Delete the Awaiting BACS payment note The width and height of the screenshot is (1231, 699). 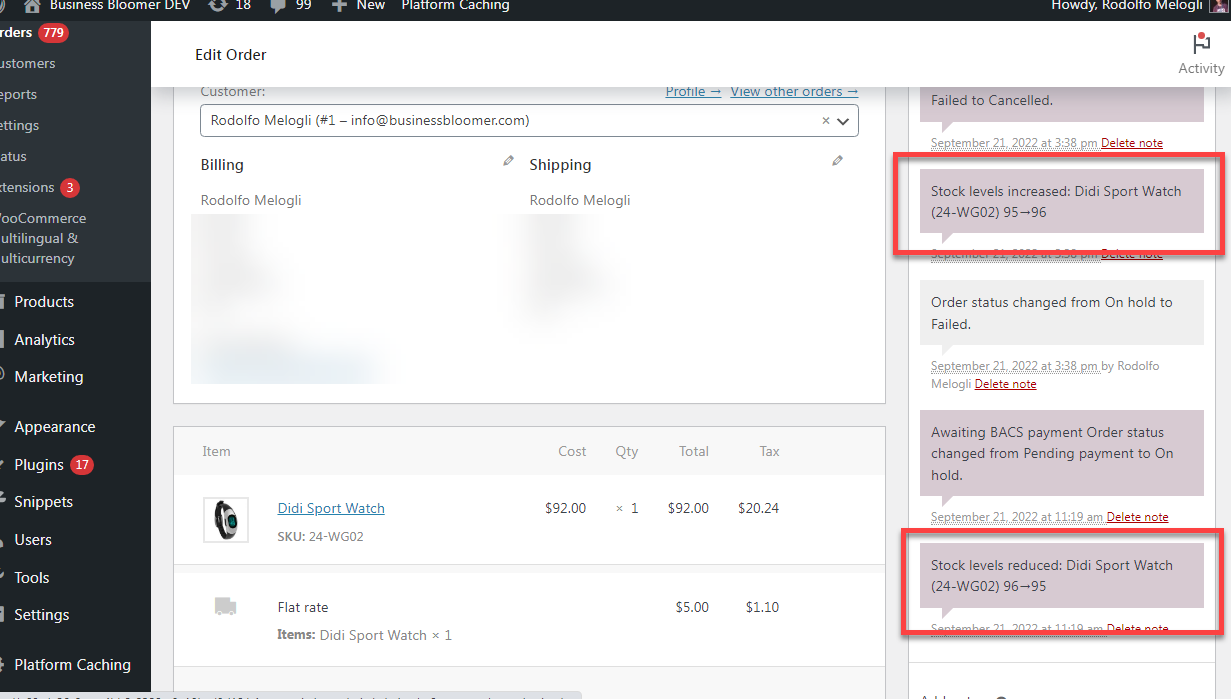(x=1137, y=517)
